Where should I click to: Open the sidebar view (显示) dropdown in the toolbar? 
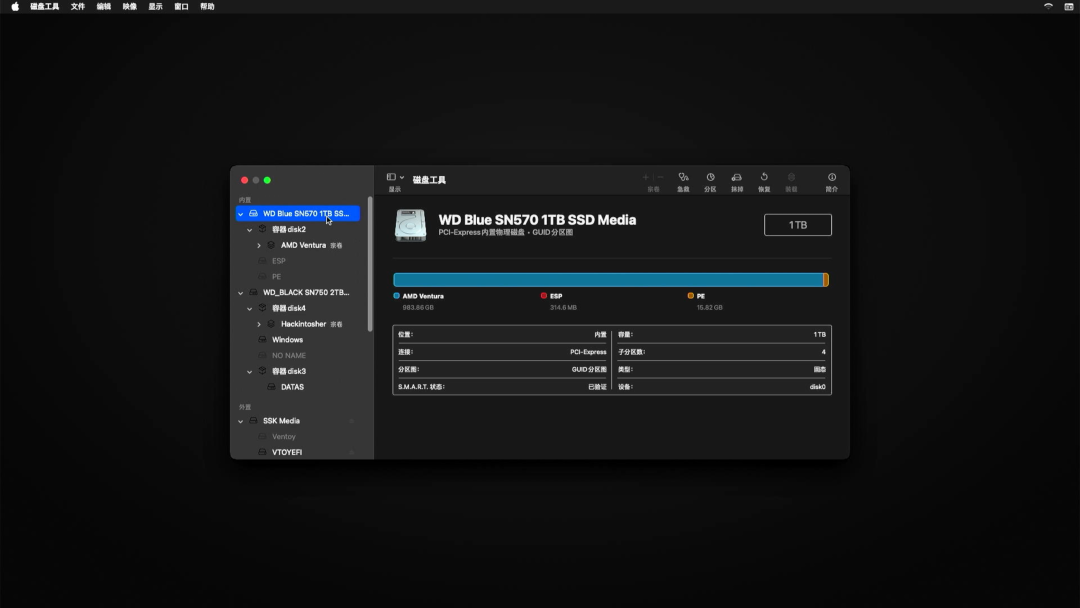tap(395, 178)
